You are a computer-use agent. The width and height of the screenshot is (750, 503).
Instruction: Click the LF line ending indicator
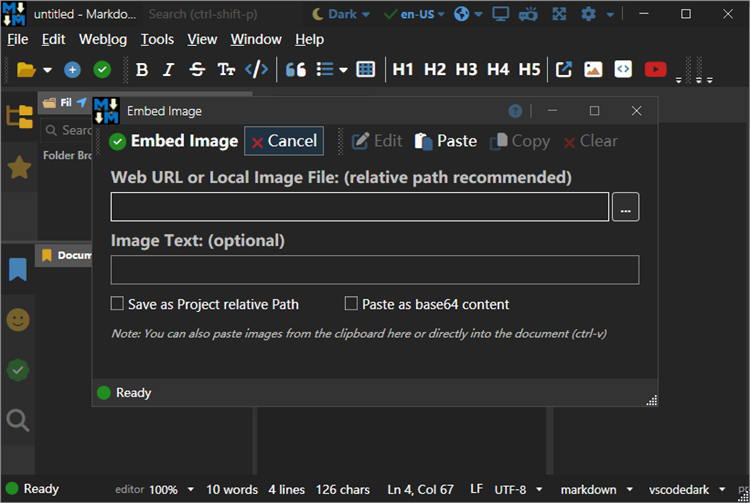pyautogui.click(x=476, y=489)
